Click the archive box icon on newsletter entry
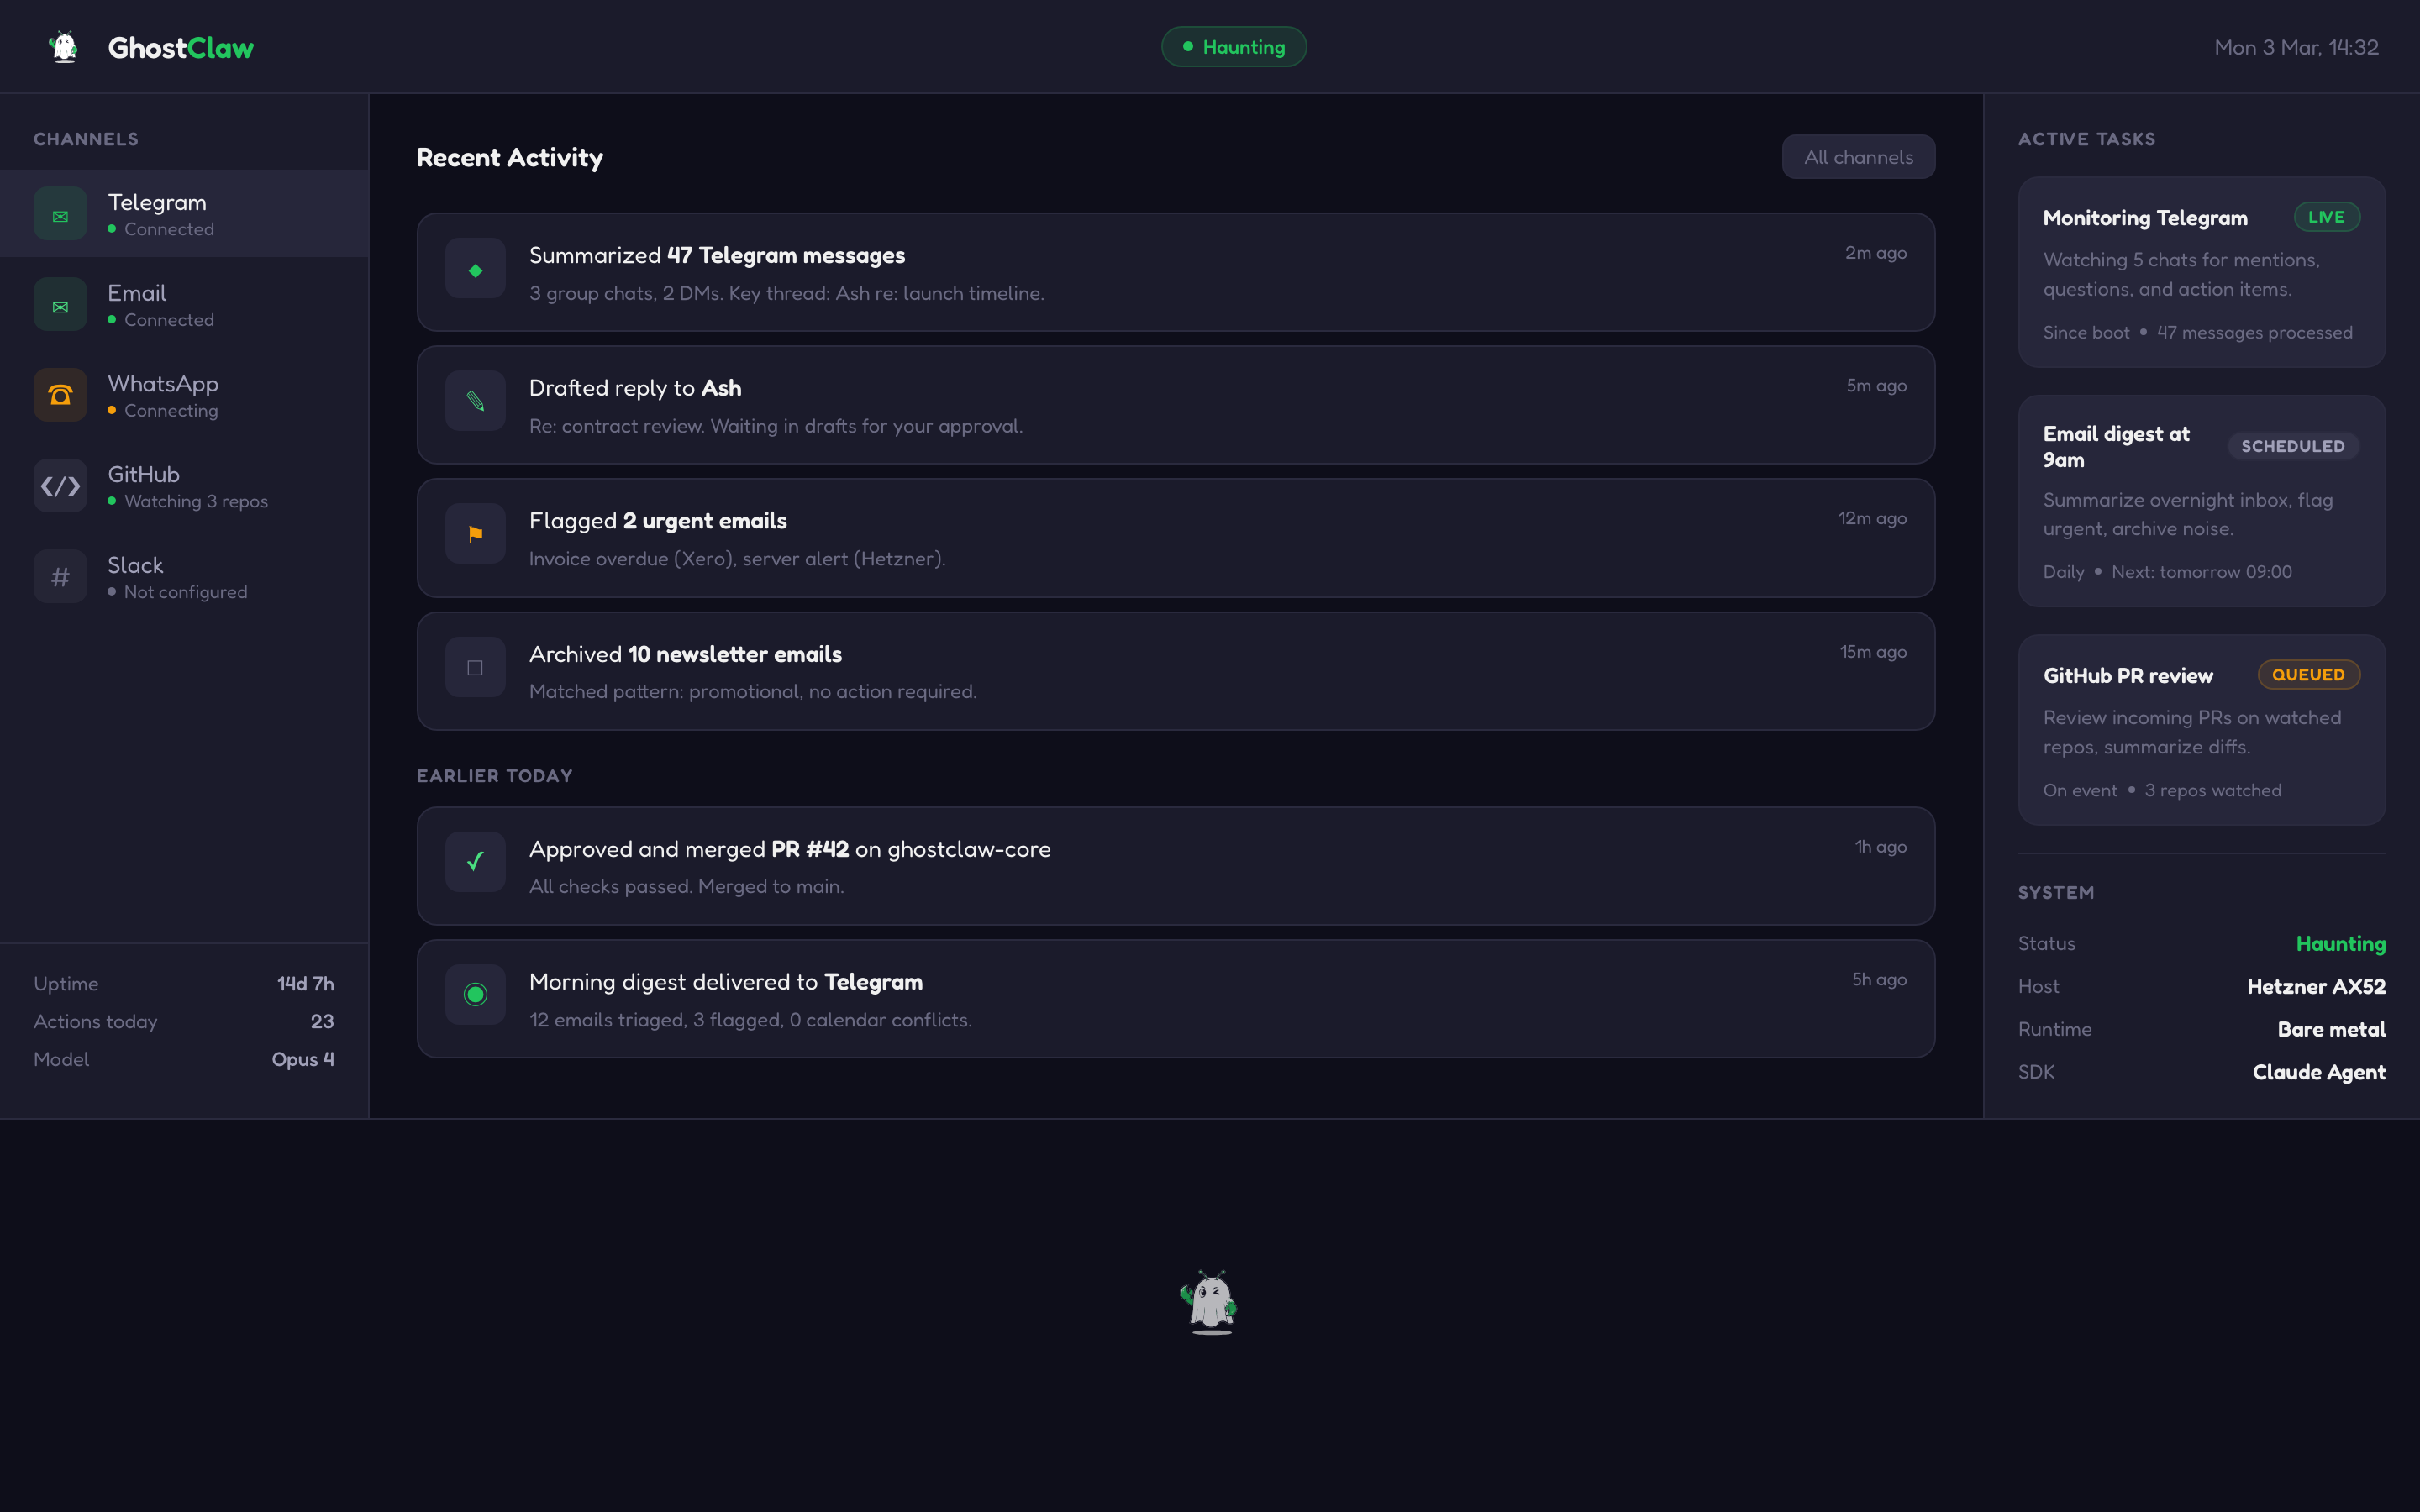Viewport: 2420px width, 1512px height. click(x=475, y=666)
